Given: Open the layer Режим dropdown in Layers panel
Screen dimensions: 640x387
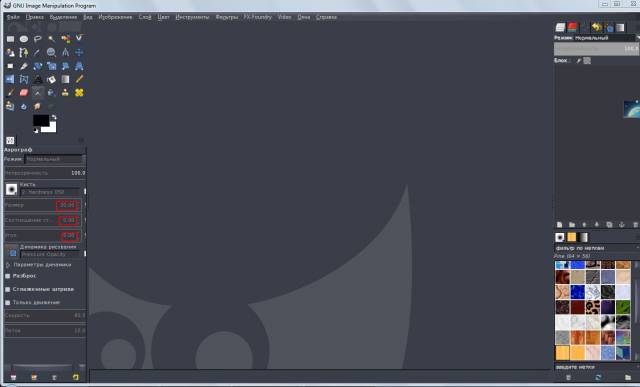Looking at the screenshot, I should point(607,38).
